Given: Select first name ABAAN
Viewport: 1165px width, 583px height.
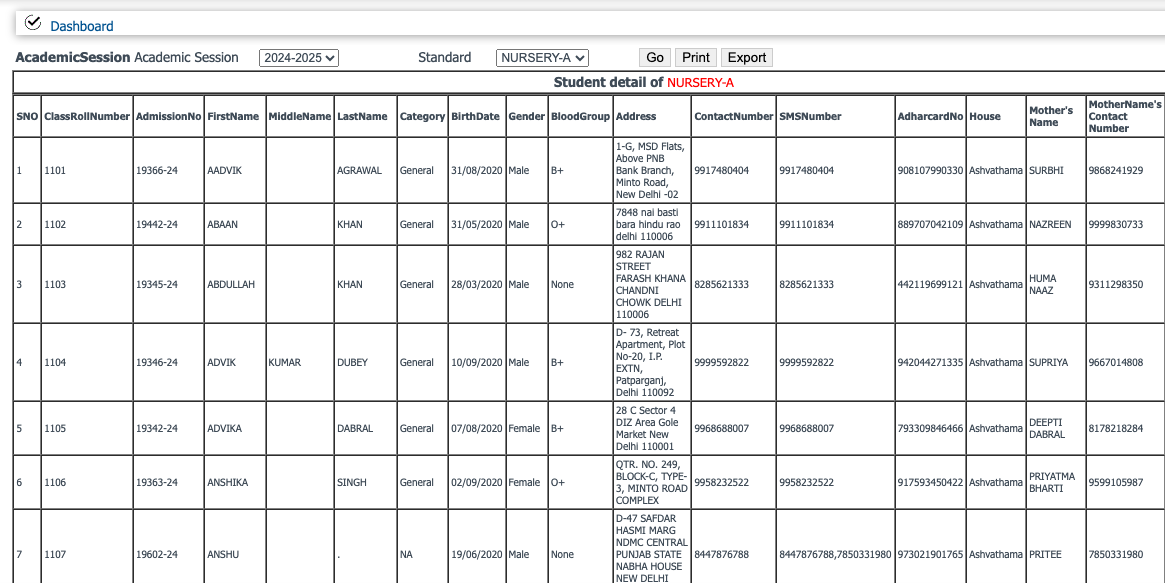Looking at the screenshot, I should [222, 224].
